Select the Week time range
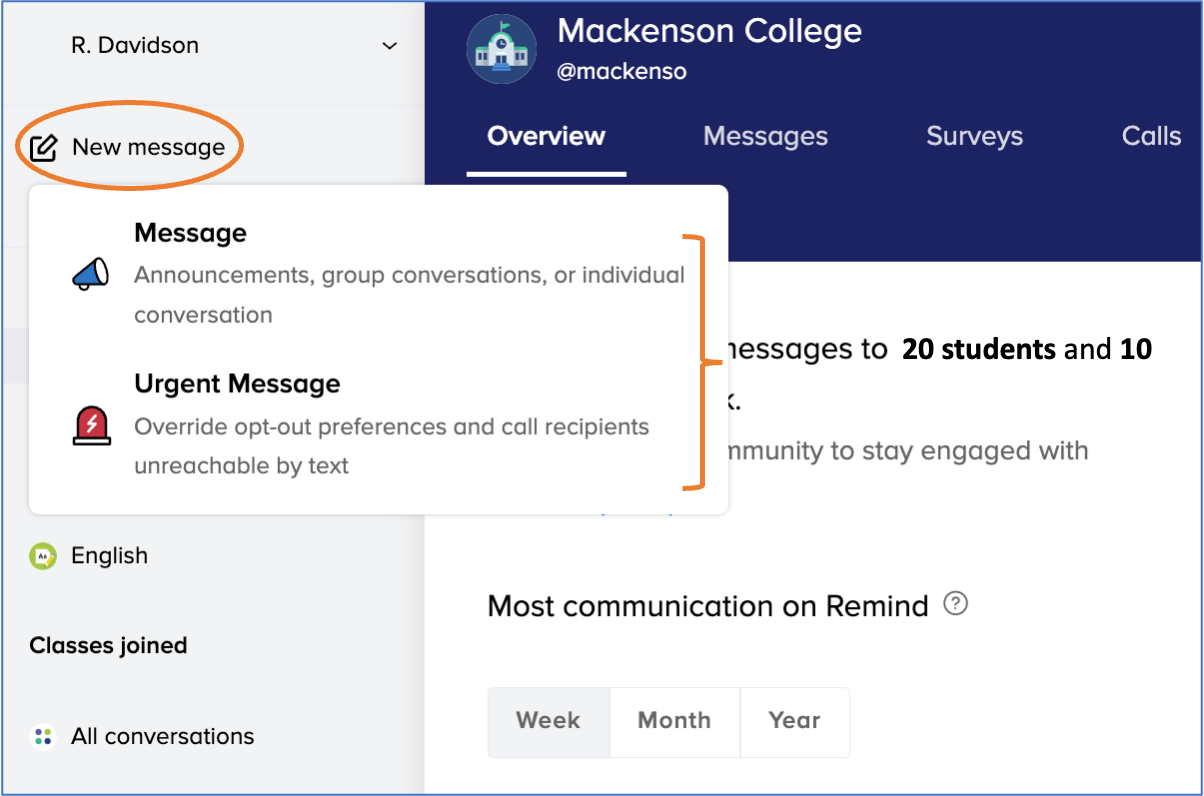The height and width of the screenshot is (796, 1204). [x=548, y=721]
